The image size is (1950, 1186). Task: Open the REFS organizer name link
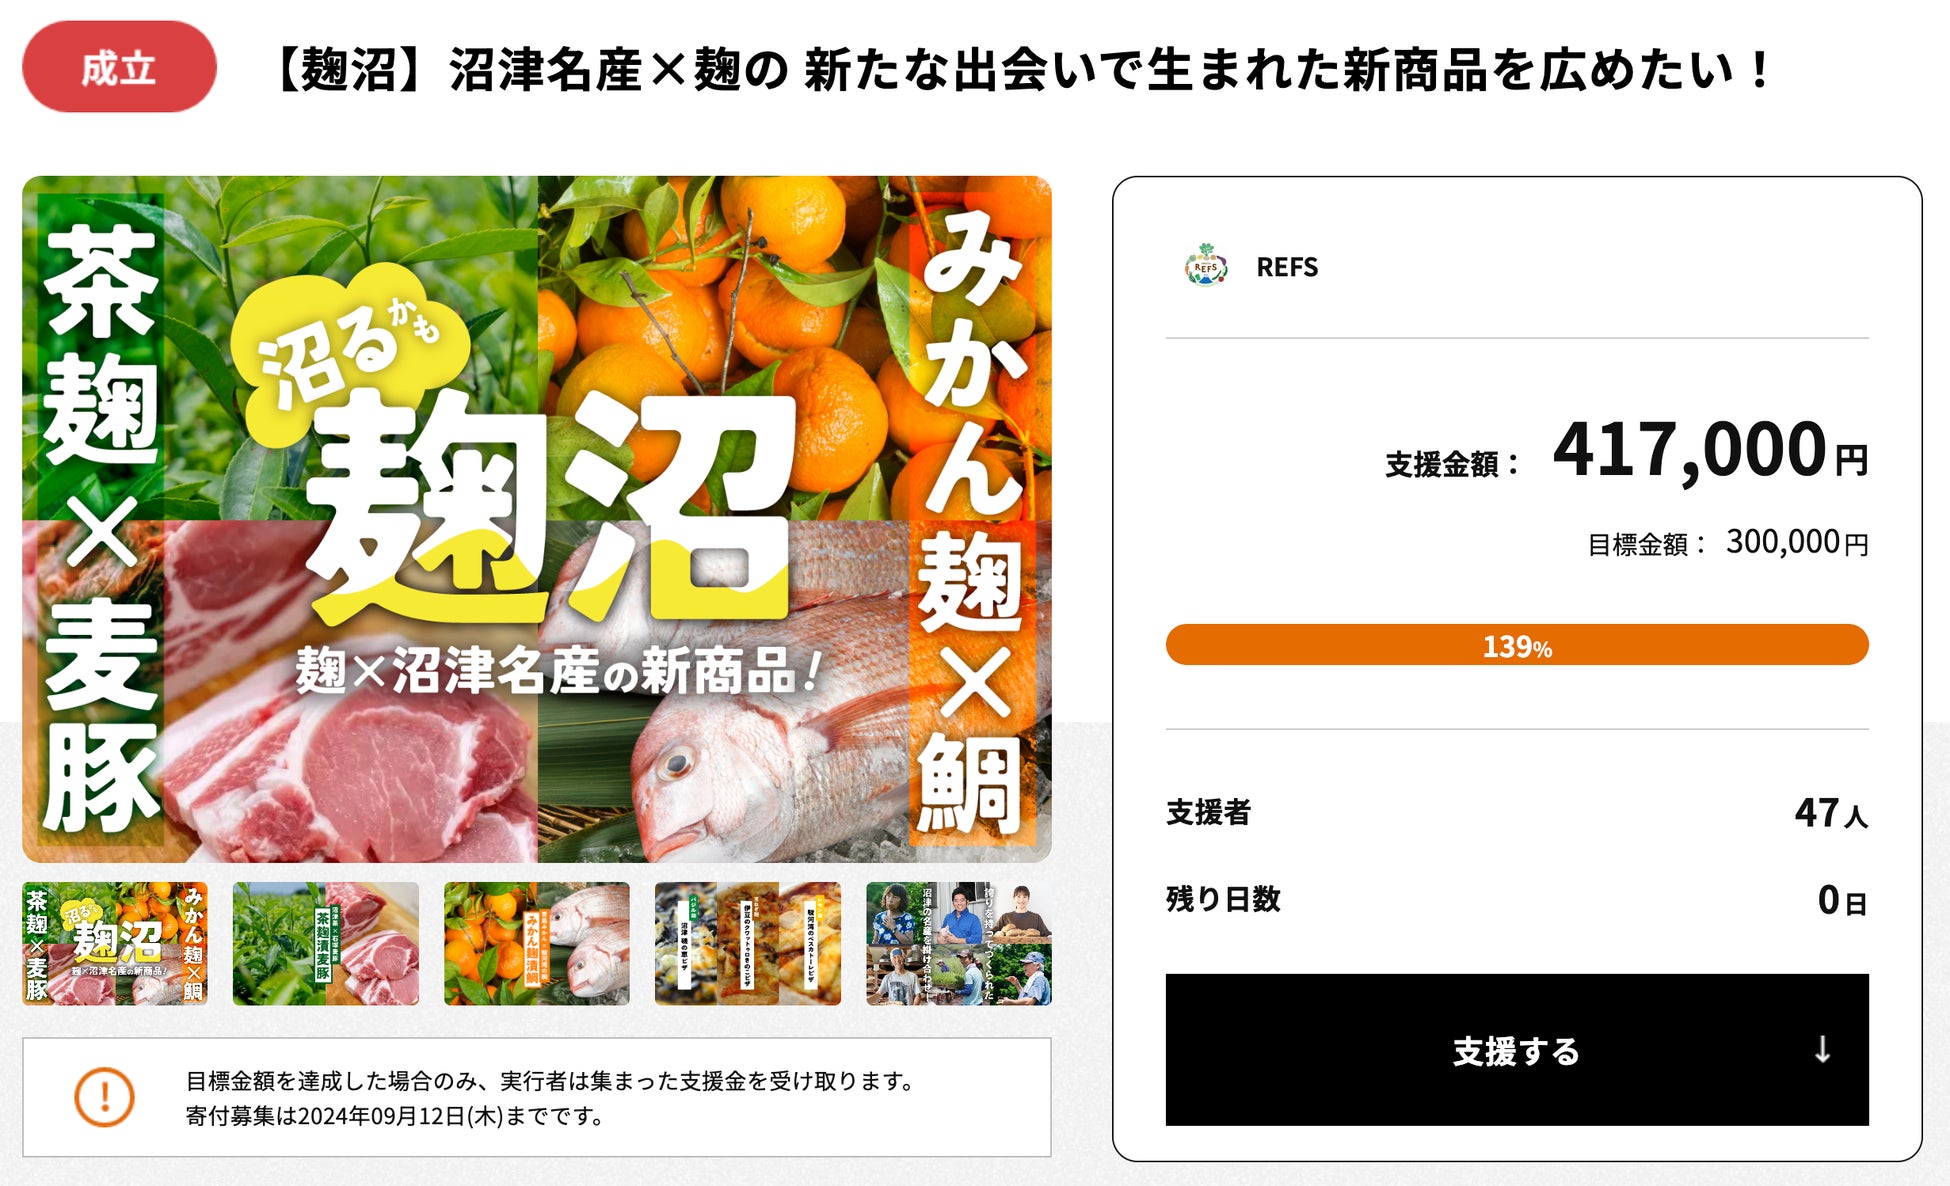[x=1287, y=267]
